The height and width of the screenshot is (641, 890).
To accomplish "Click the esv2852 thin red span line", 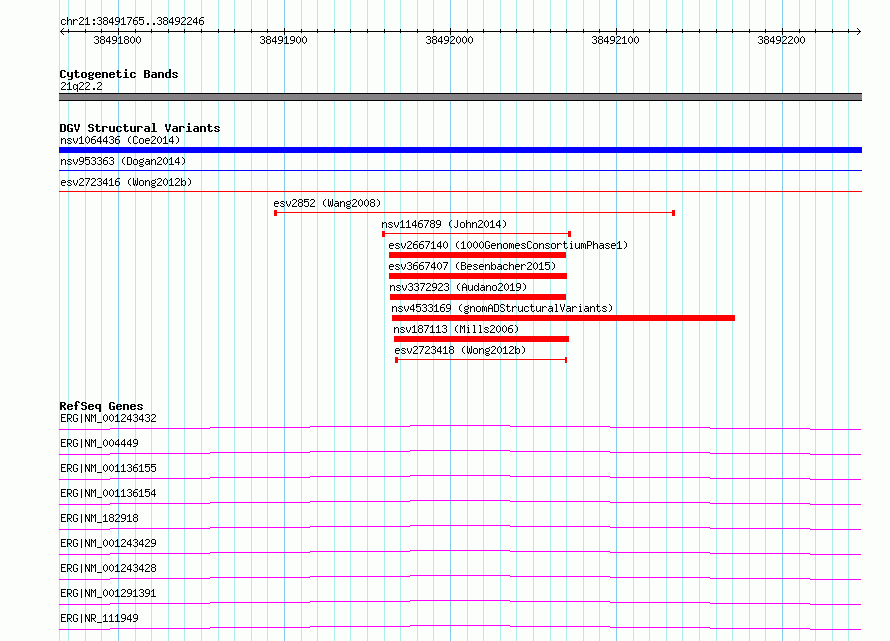I will (475, 213).
